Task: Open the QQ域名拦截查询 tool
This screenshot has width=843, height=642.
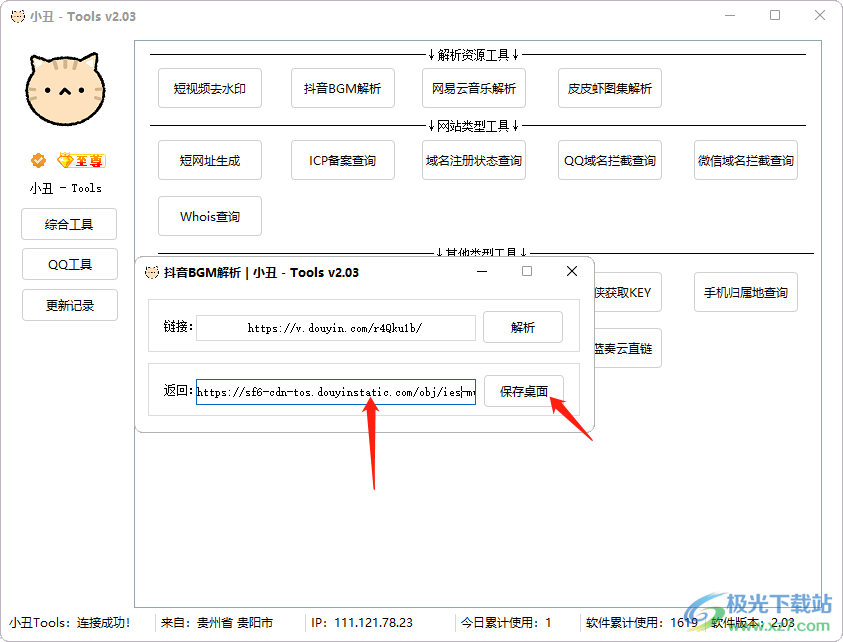Action: [610, 160]
